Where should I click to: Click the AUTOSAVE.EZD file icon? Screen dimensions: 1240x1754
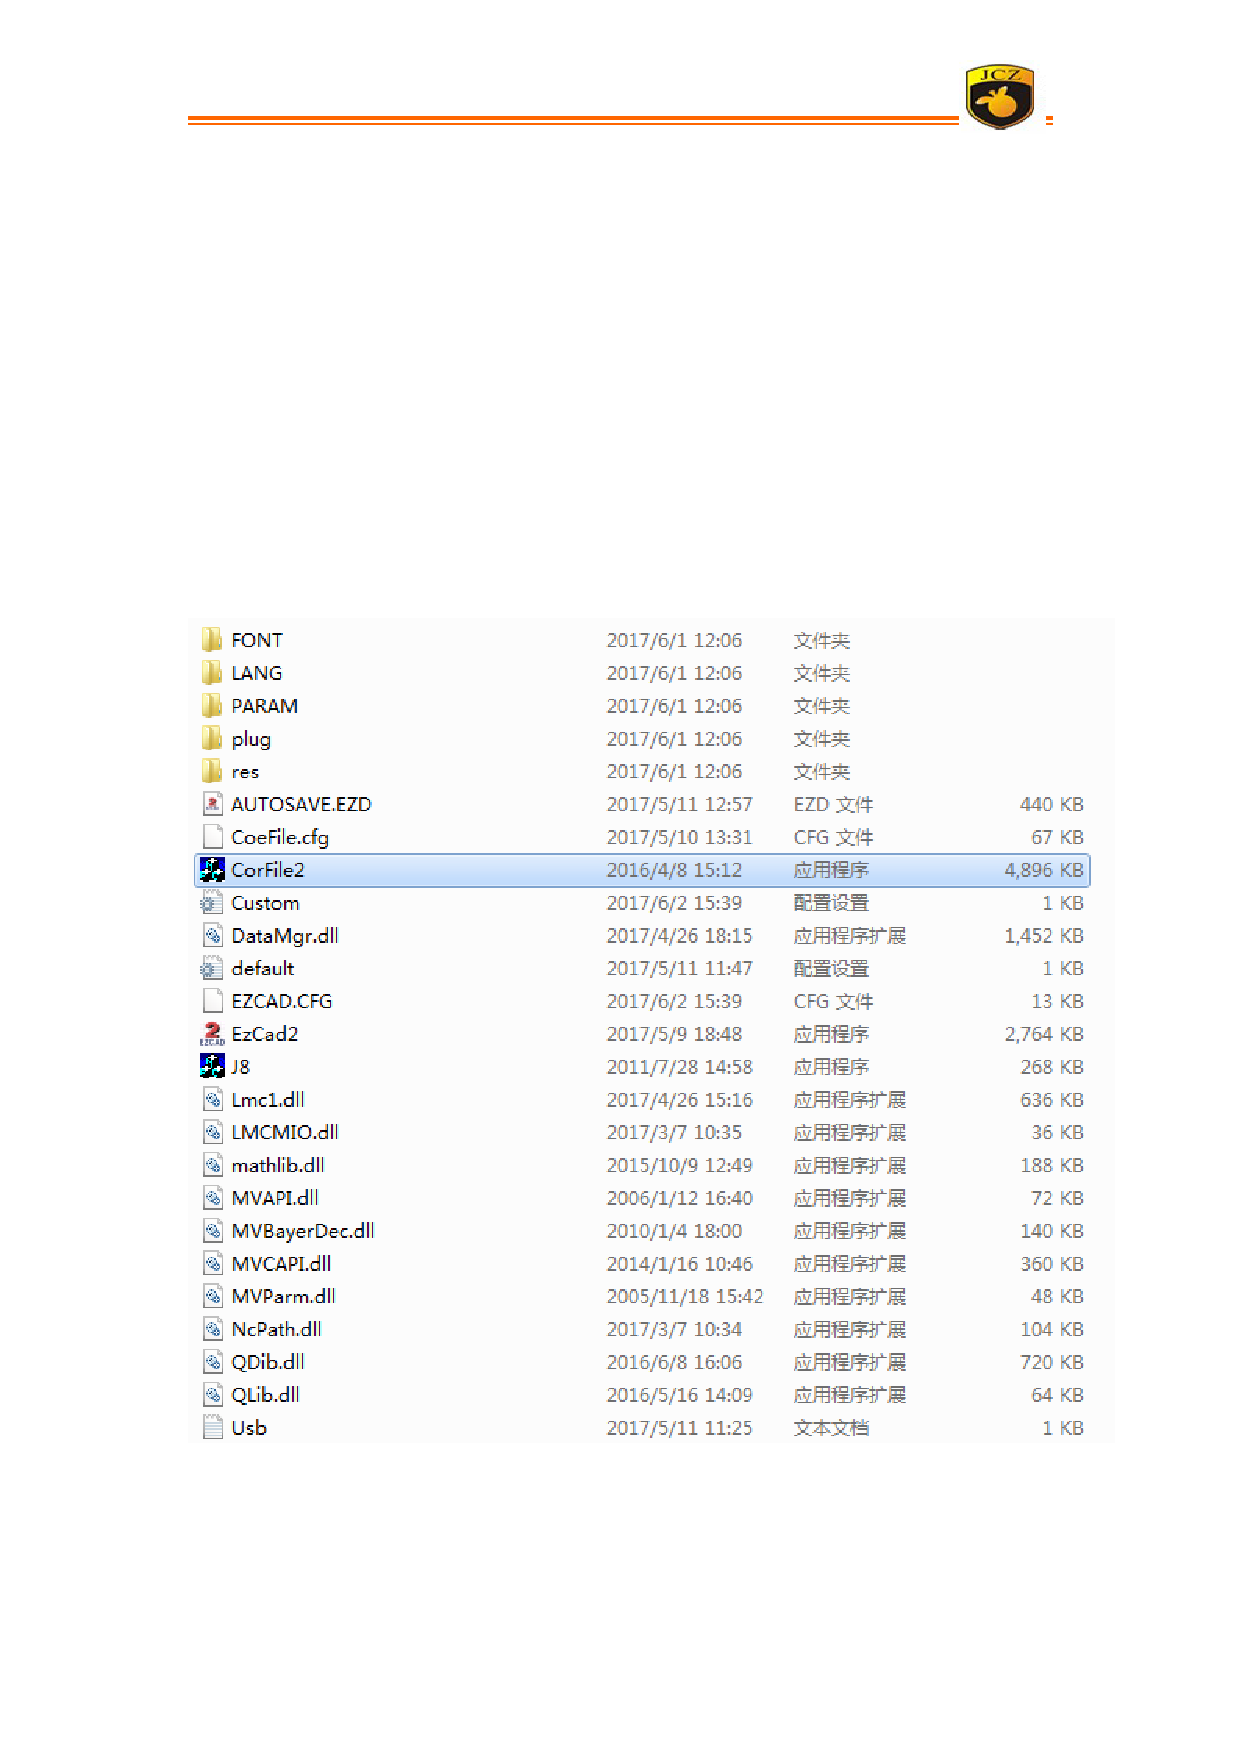click(x=212, y=804)
